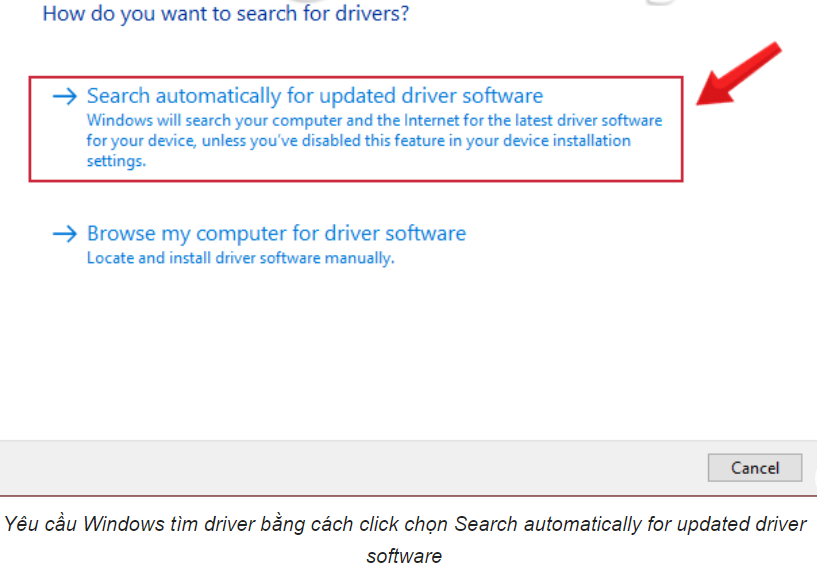The image size is (817, 572).
Task: Click the arrow icon beside Browse my computer
Action: tap(65, 234)
